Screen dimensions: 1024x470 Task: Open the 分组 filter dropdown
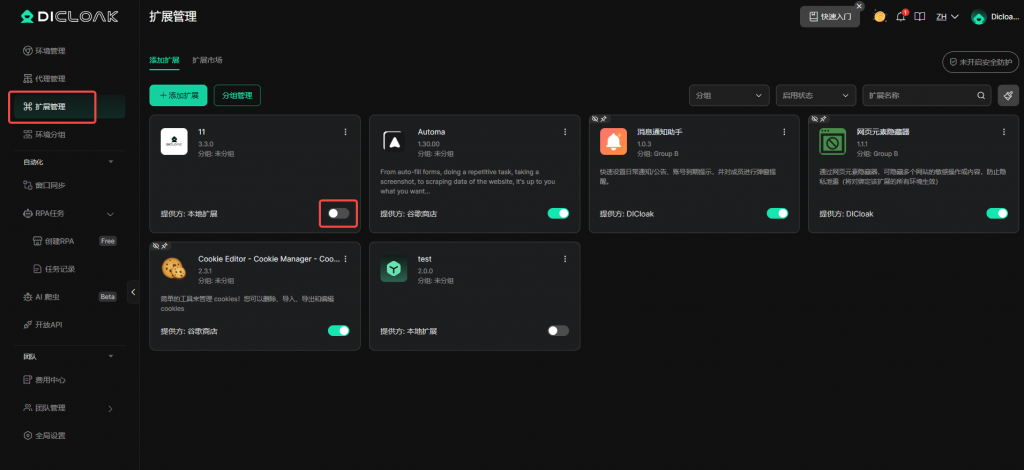[x=727, y=95]
